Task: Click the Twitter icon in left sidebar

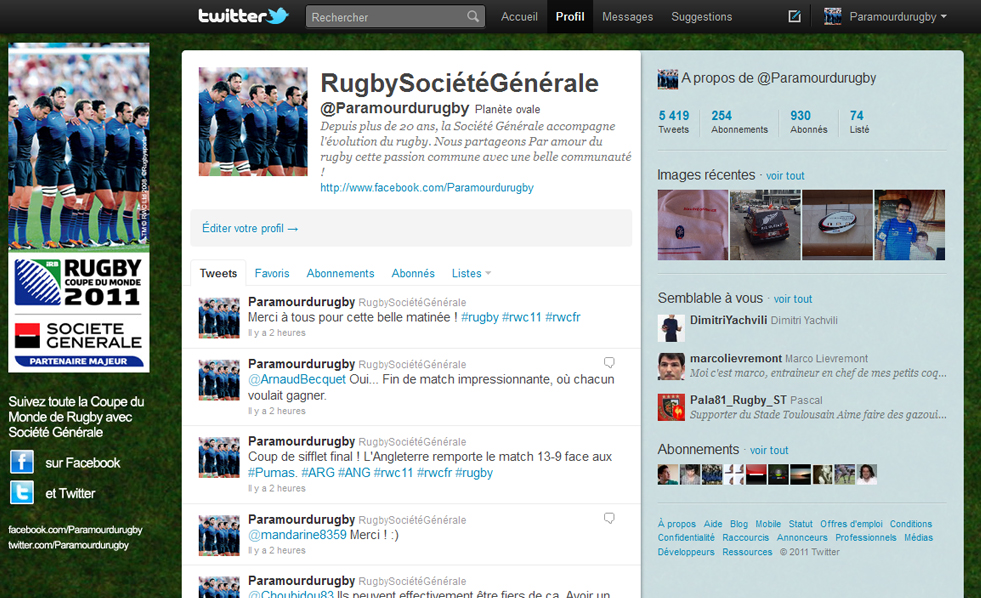Action: 22,492
